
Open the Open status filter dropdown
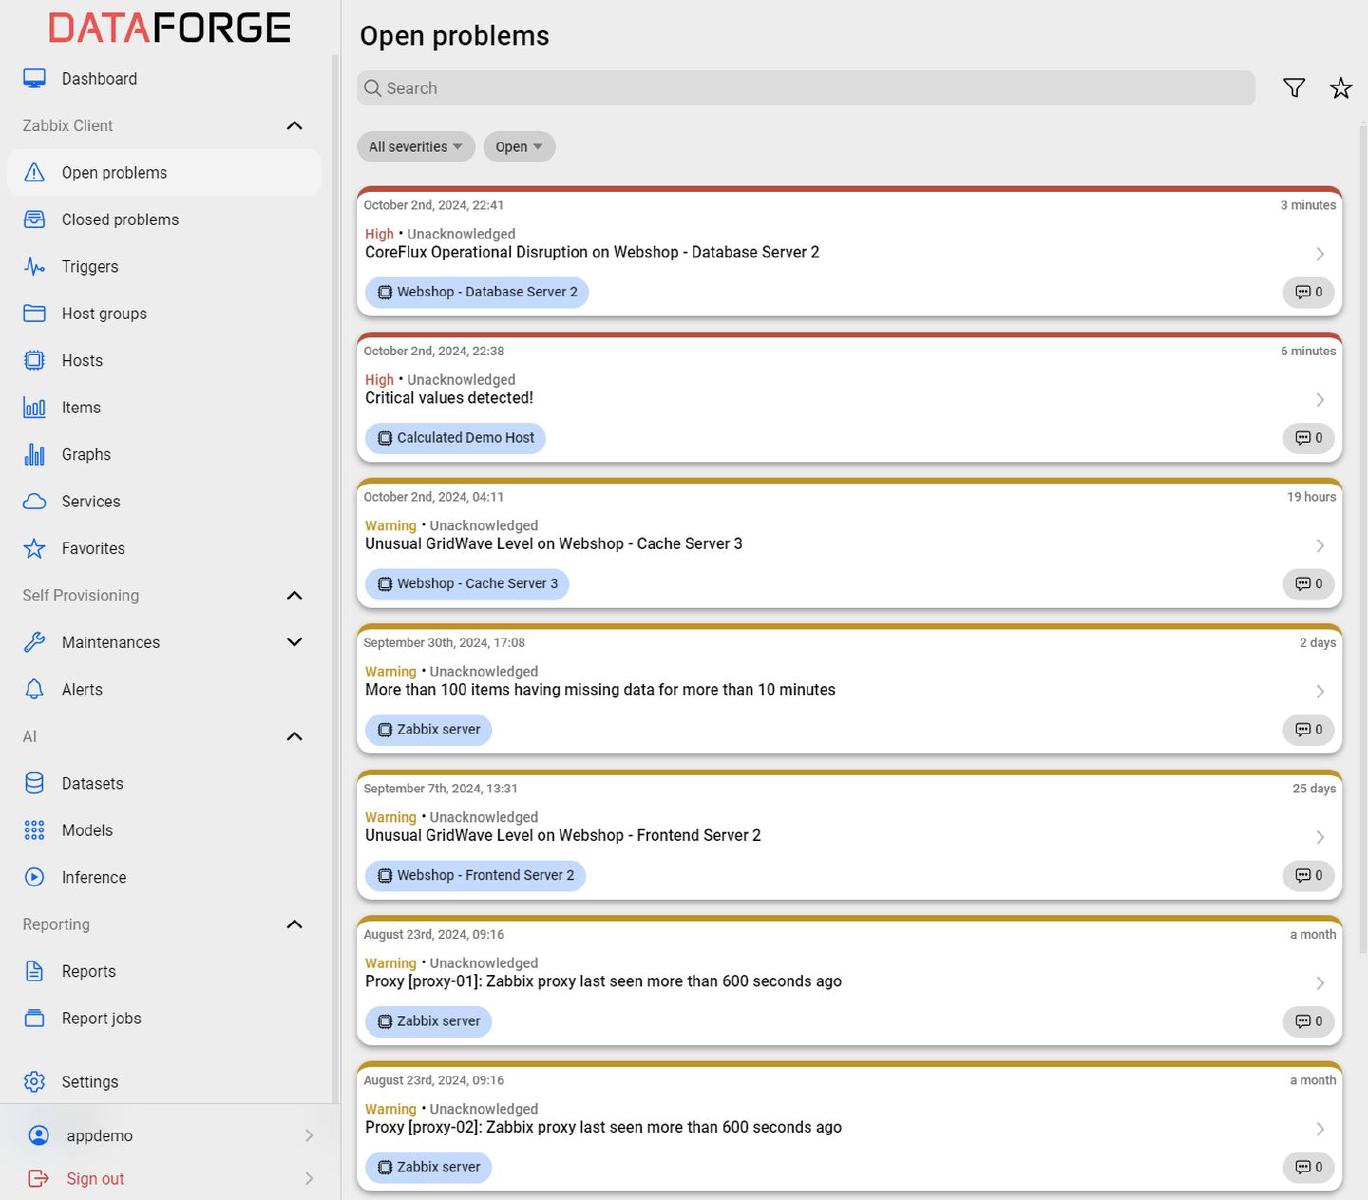tap(518, 147)
